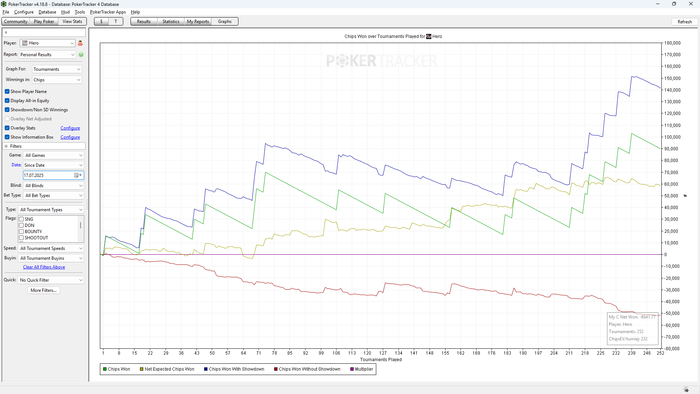Switch to the Statistics tab
The width and height of the screenshot is (700, 394).
(171, 21)
